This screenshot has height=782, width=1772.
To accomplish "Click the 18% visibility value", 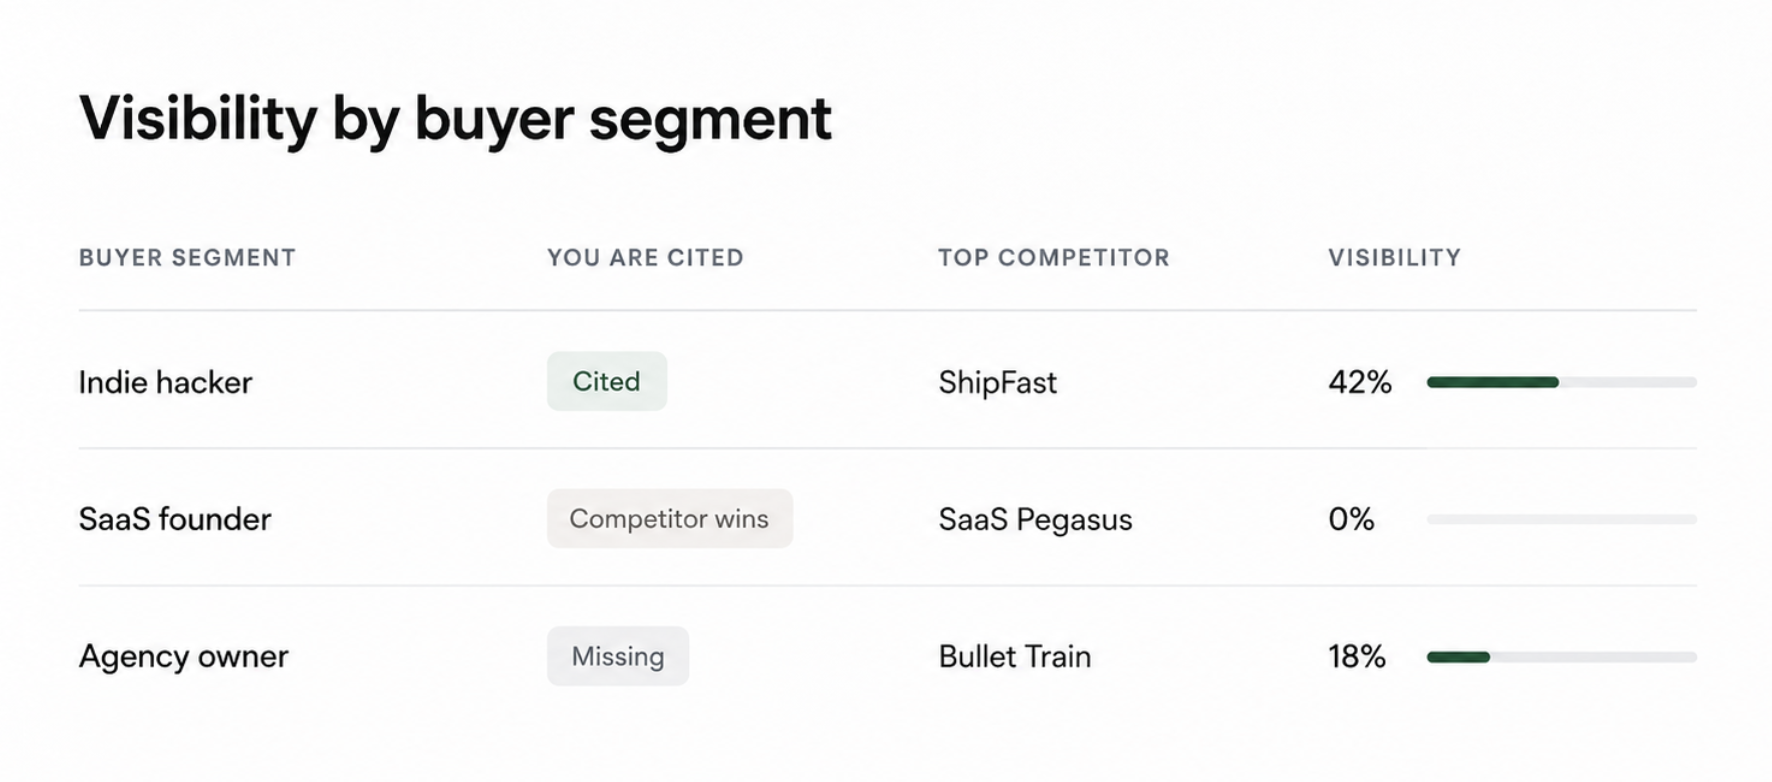I will click(1357, 656).
